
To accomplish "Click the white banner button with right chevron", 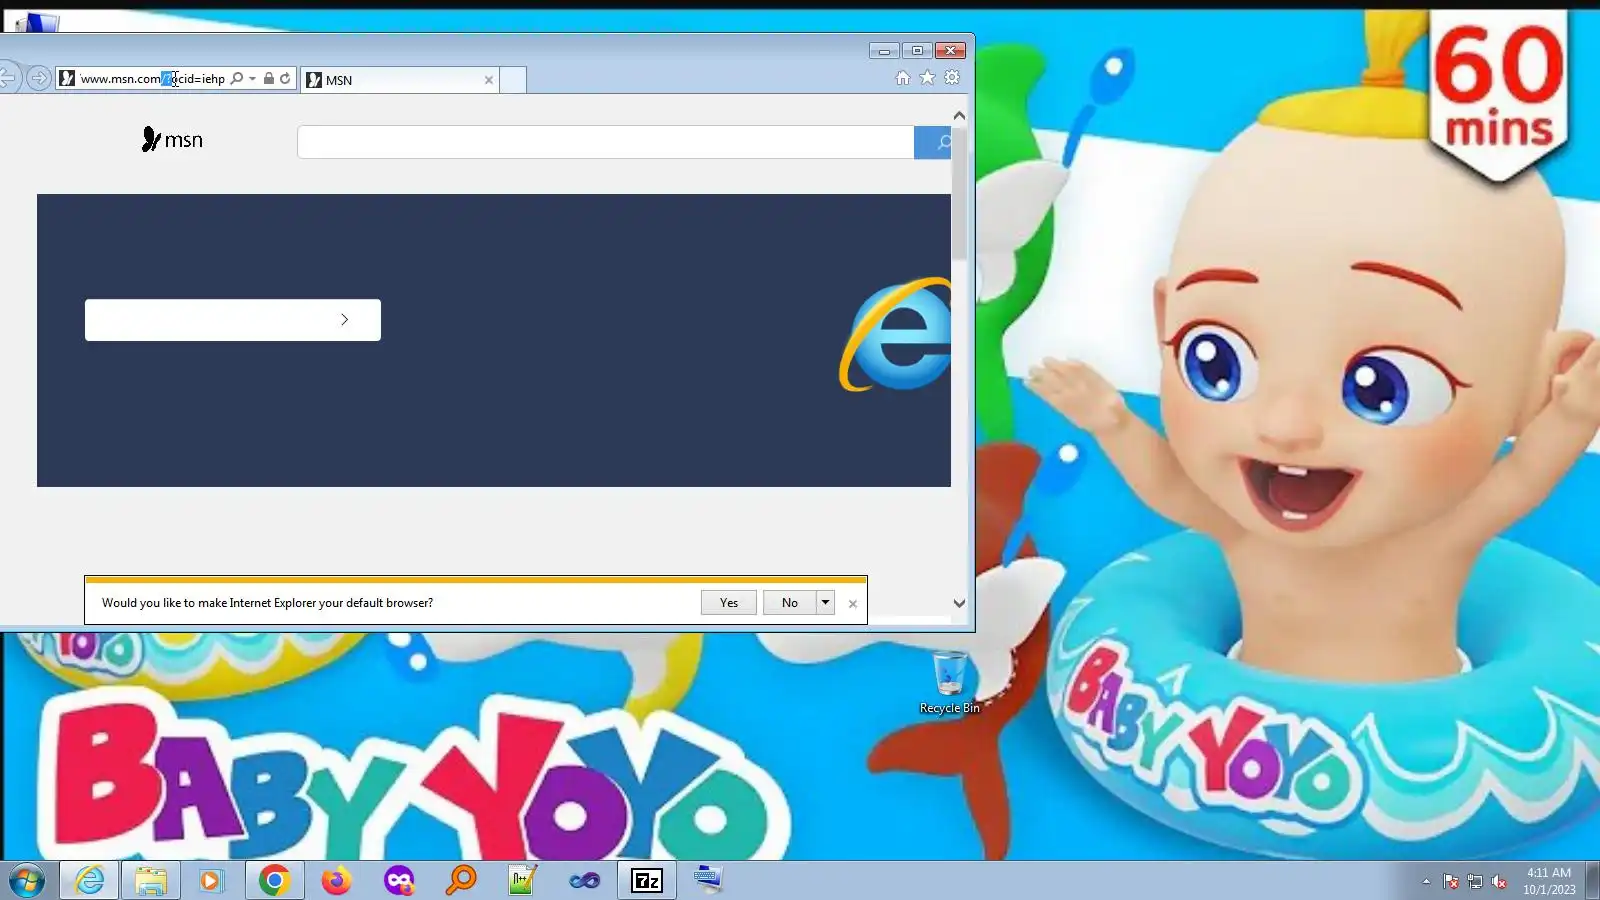I will pyautogui.click(x=233, y=320).
